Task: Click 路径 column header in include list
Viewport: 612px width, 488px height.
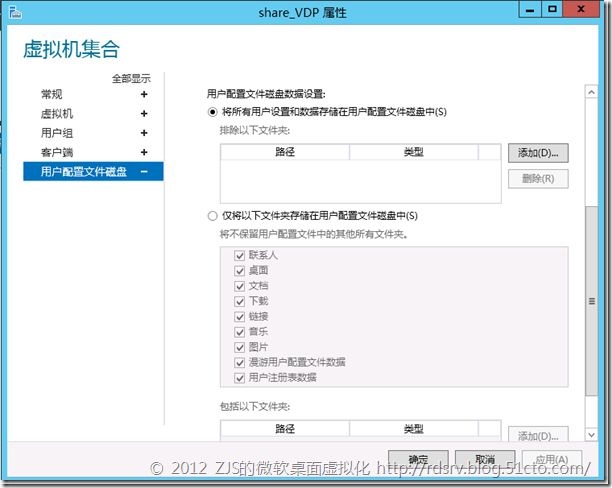Action: pyautogui.click(x=285, y=429)
